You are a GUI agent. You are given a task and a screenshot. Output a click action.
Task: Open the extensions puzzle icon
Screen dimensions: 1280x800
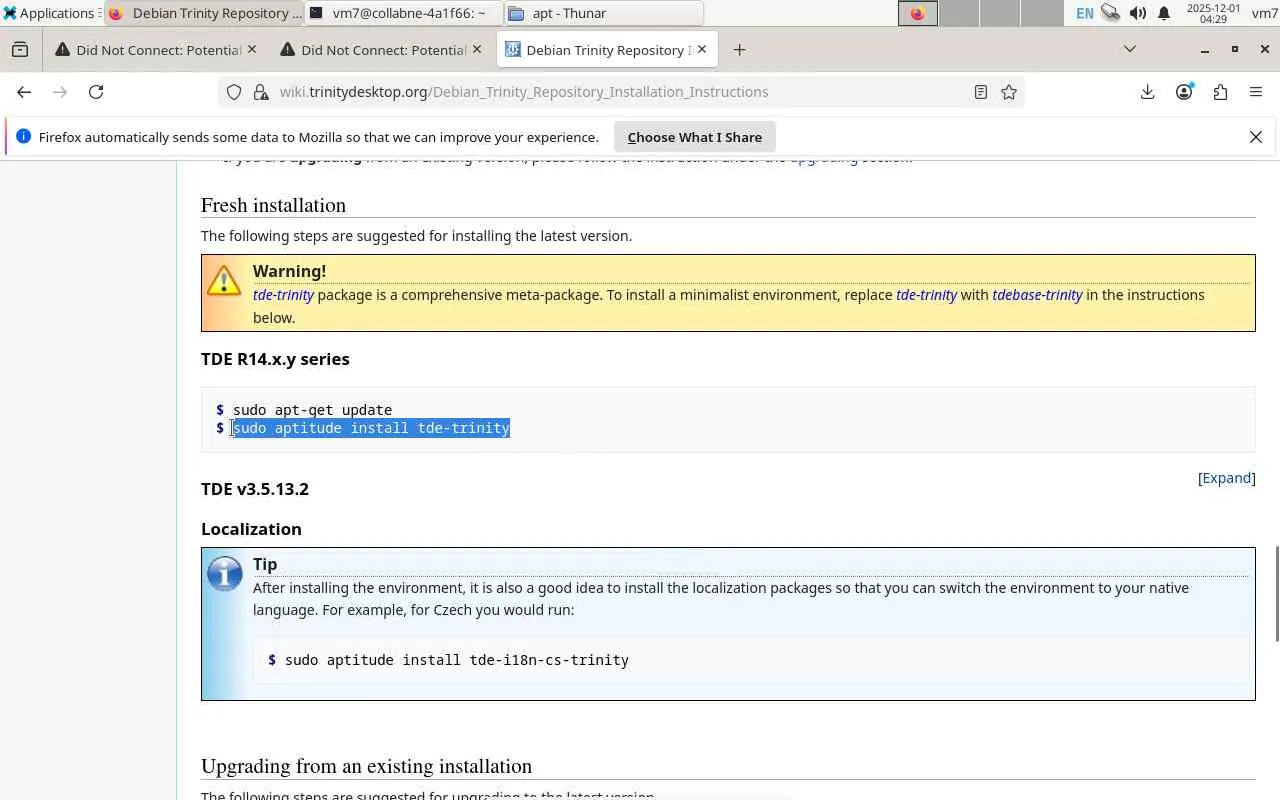point(1220,92)
